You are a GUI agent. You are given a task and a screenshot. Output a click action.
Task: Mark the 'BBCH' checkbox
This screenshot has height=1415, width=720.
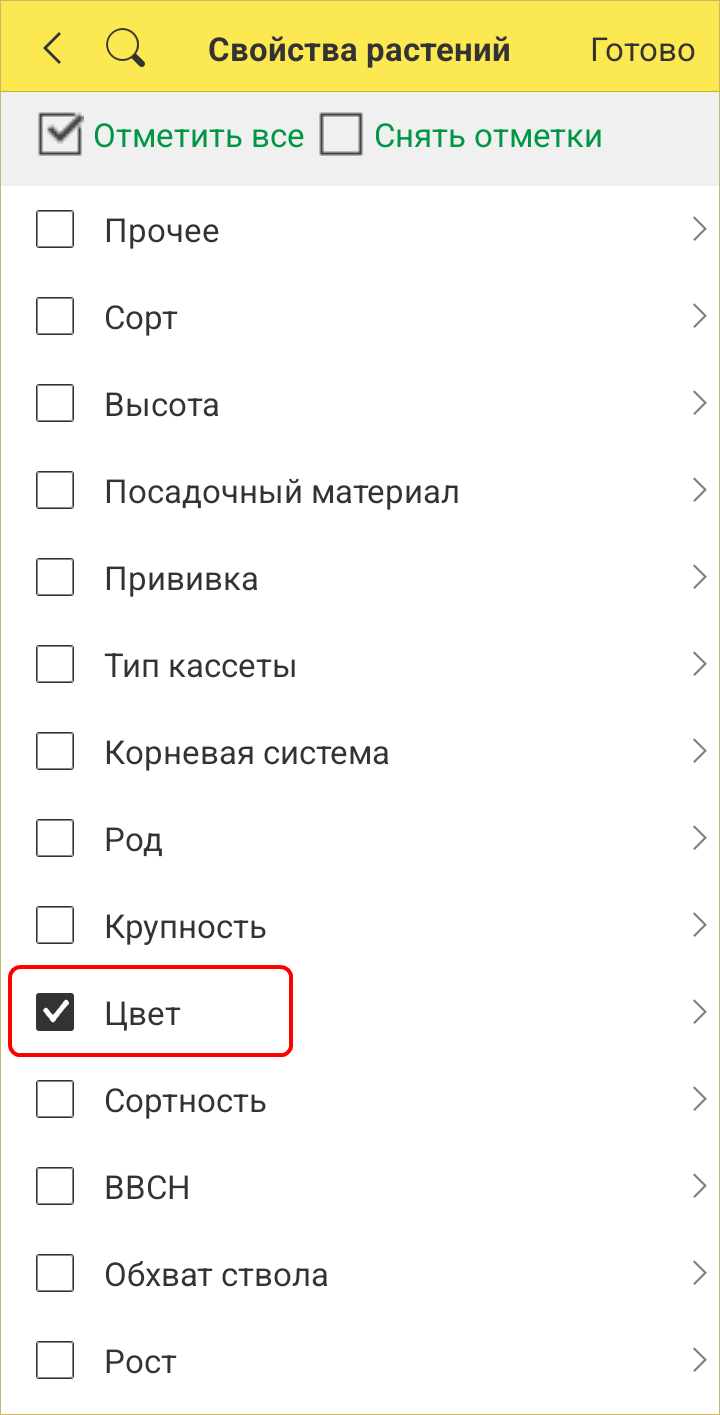click(55, 1186)
